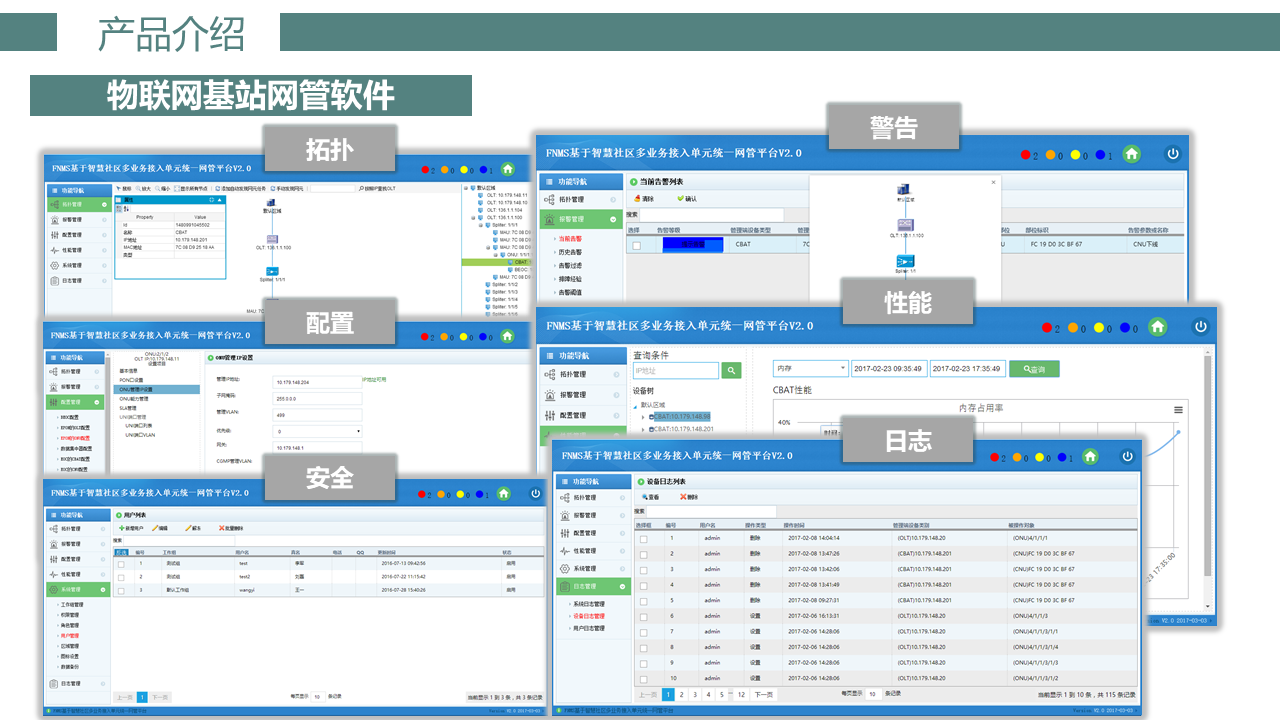Select Splitter 1/1/1 node in topology canvas
The width and height of the screenshot is (1280, 720).
coord(272,271)
